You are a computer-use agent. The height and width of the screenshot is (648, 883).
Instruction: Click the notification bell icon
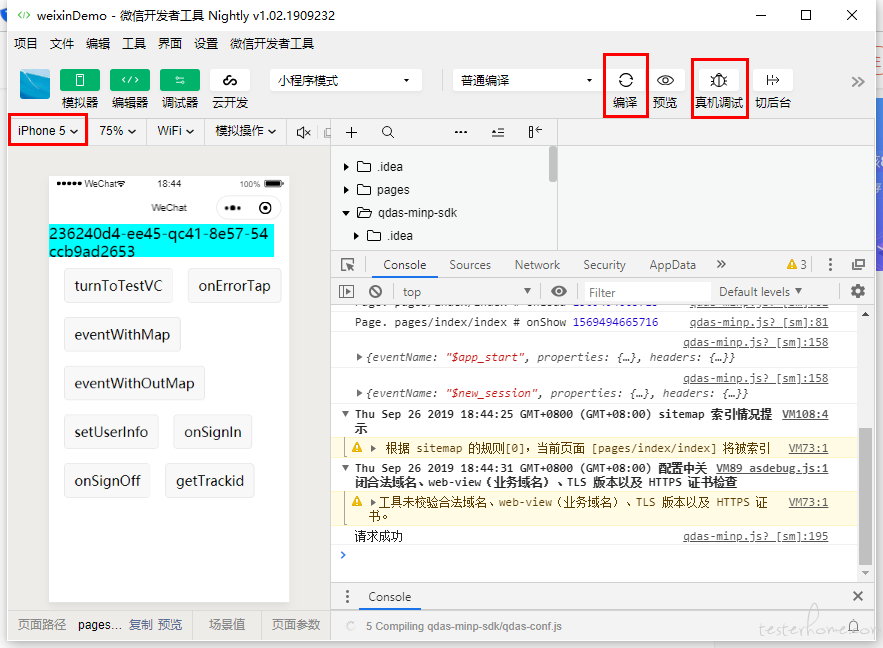[x=854, y=627]
